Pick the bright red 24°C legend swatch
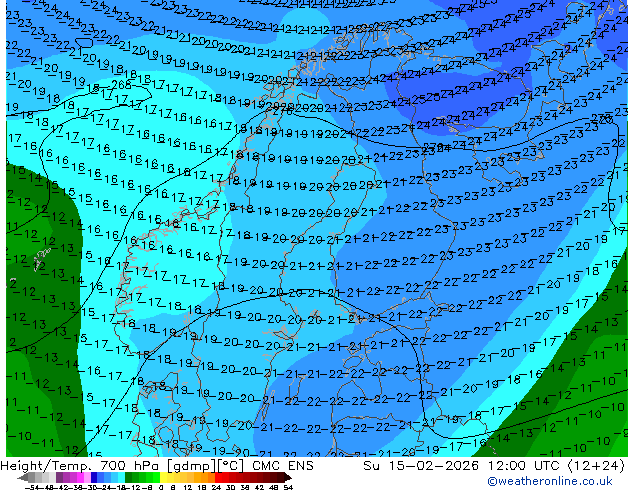 pos(218,478)
